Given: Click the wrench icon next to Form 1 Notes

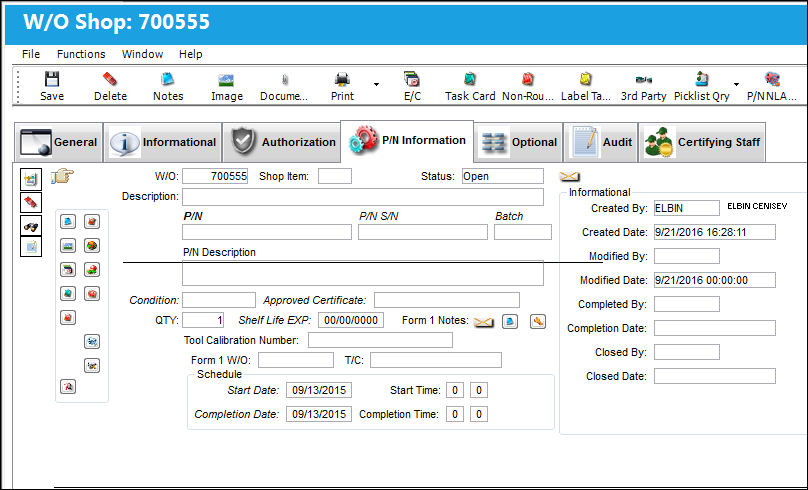Looking at the screenshot, I should pyautogui.click(x=537, y=322).
